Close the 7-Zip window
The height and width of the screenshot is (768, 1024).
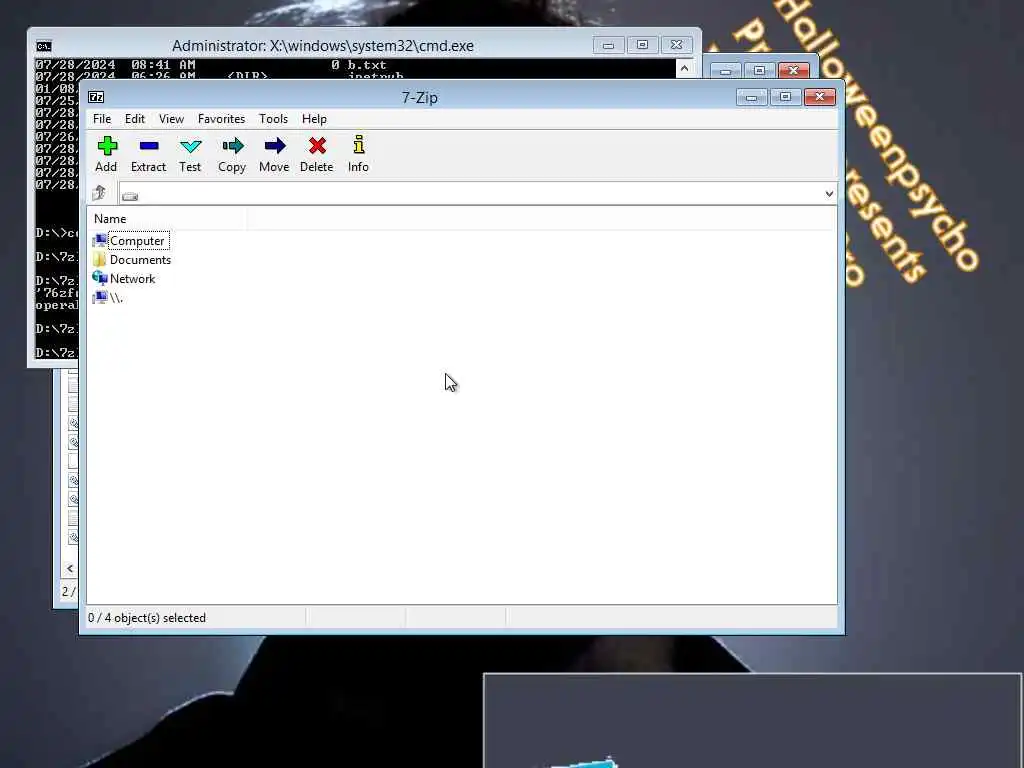[x=820, y=97]
